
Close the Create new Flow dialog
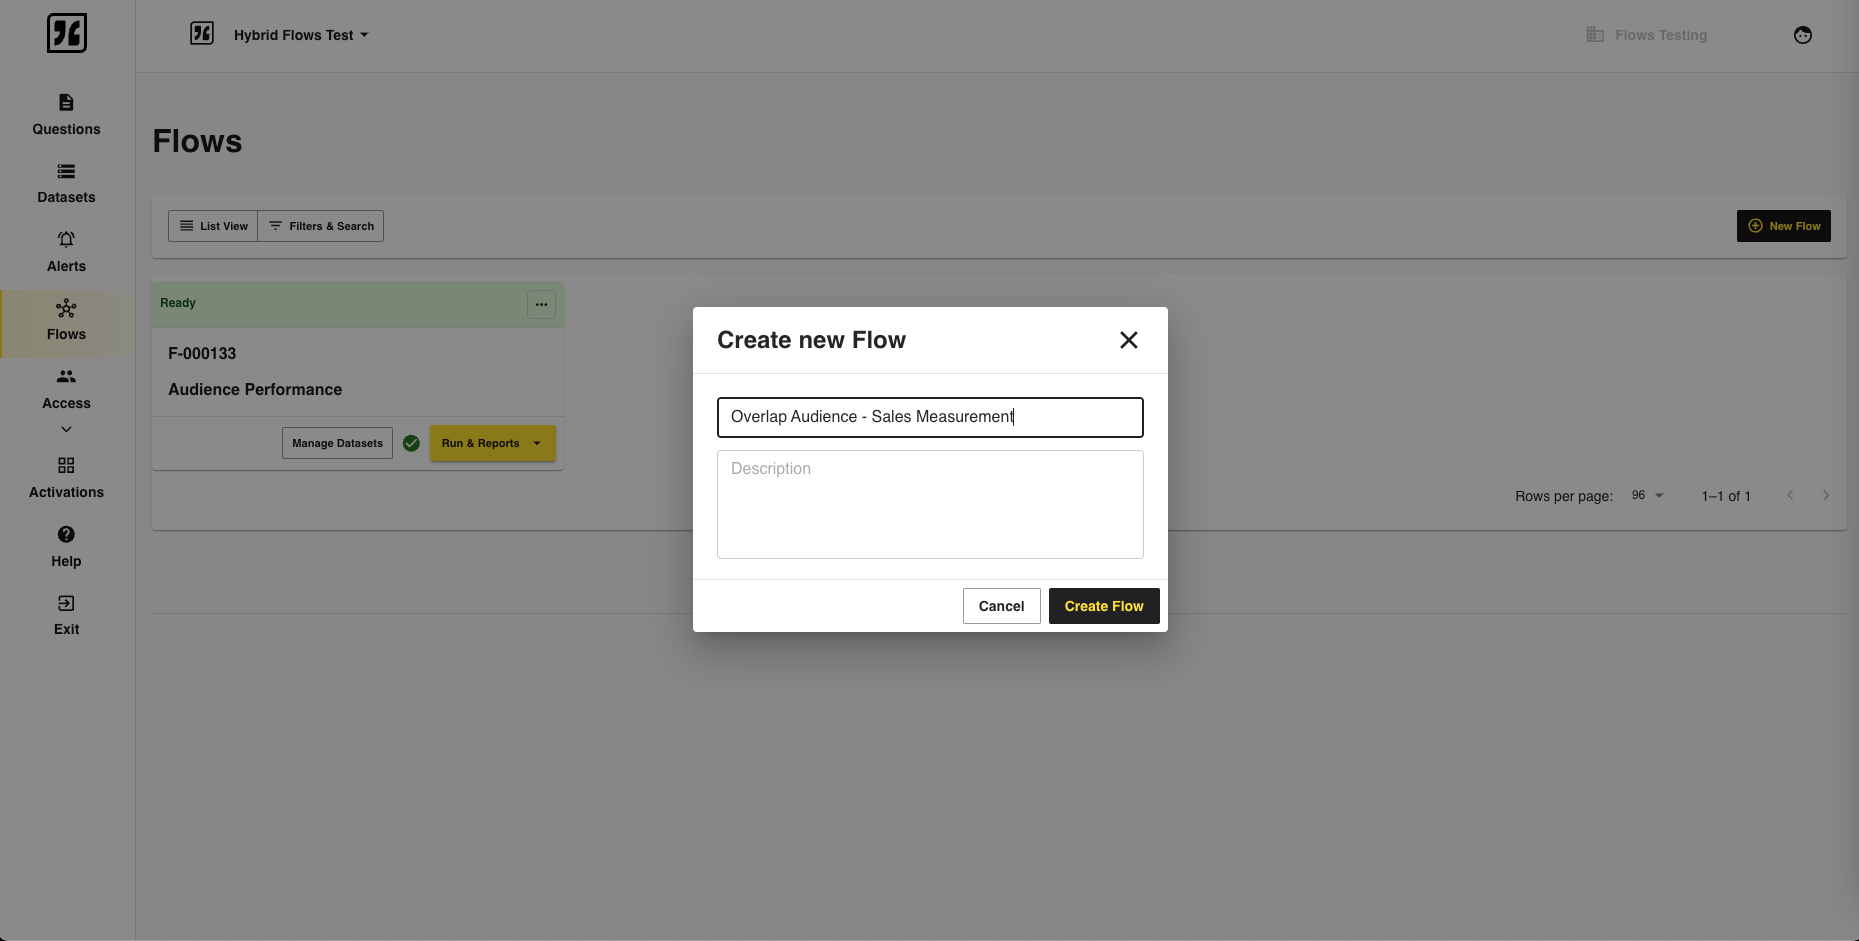1129,340
